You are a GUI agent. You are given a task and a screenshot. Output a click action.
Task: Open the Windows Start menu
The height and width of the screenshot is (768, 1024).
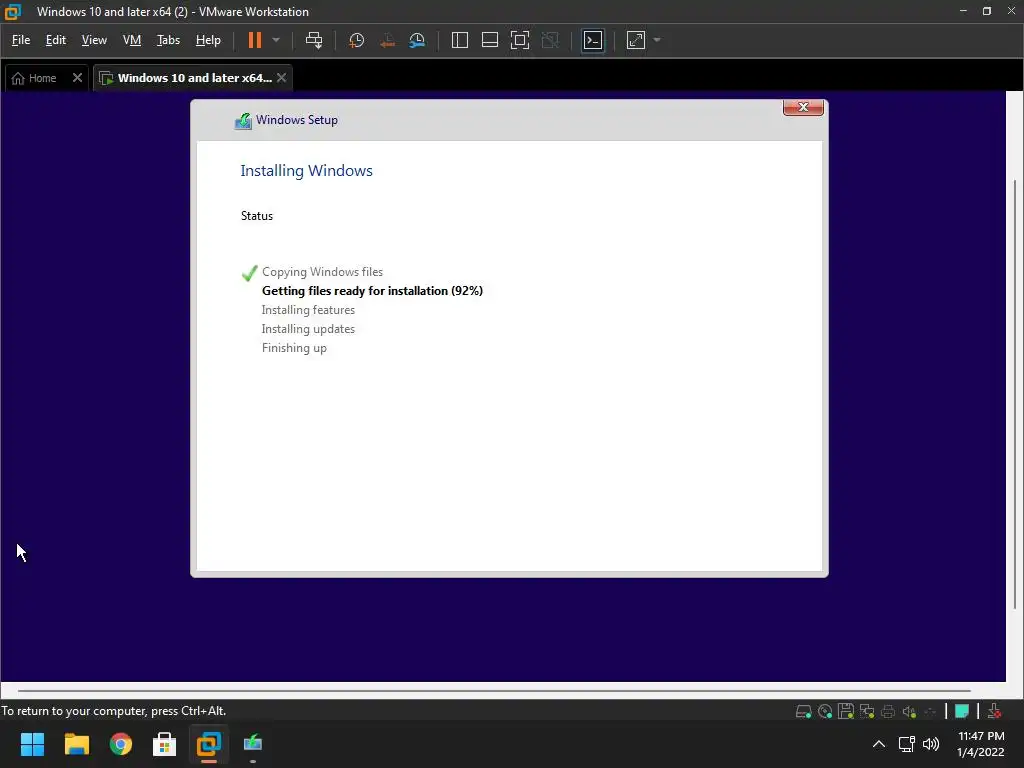pos(32,744)
